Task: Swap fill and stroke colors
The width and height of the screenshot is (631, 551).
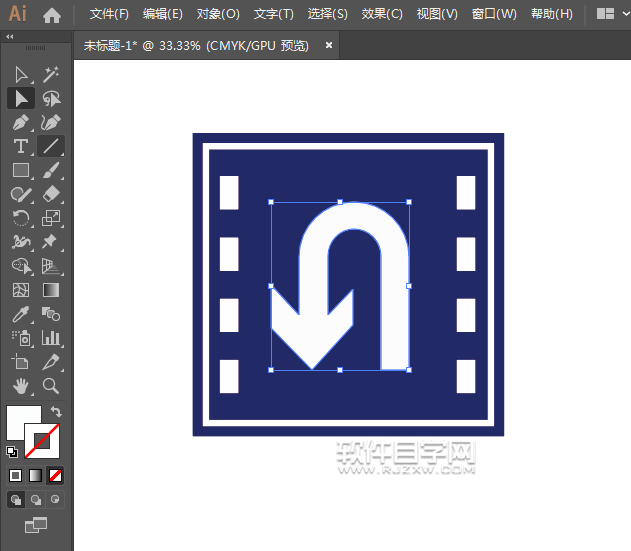Action: [x=57, y=411]
